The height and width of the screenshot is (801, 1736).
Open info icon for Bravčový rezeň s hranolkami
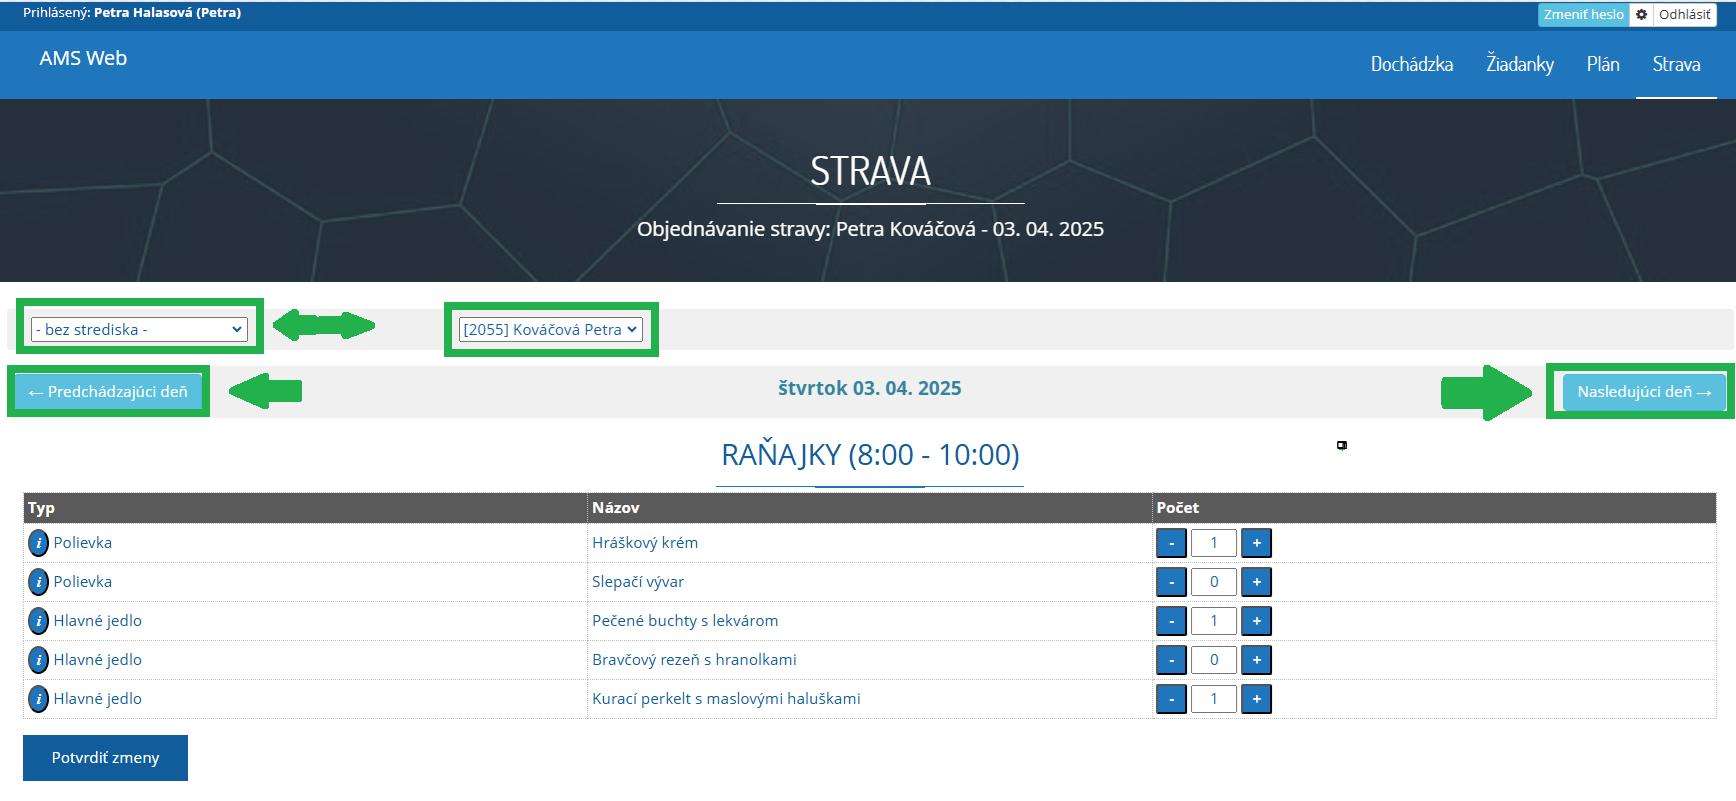point(38,660)
